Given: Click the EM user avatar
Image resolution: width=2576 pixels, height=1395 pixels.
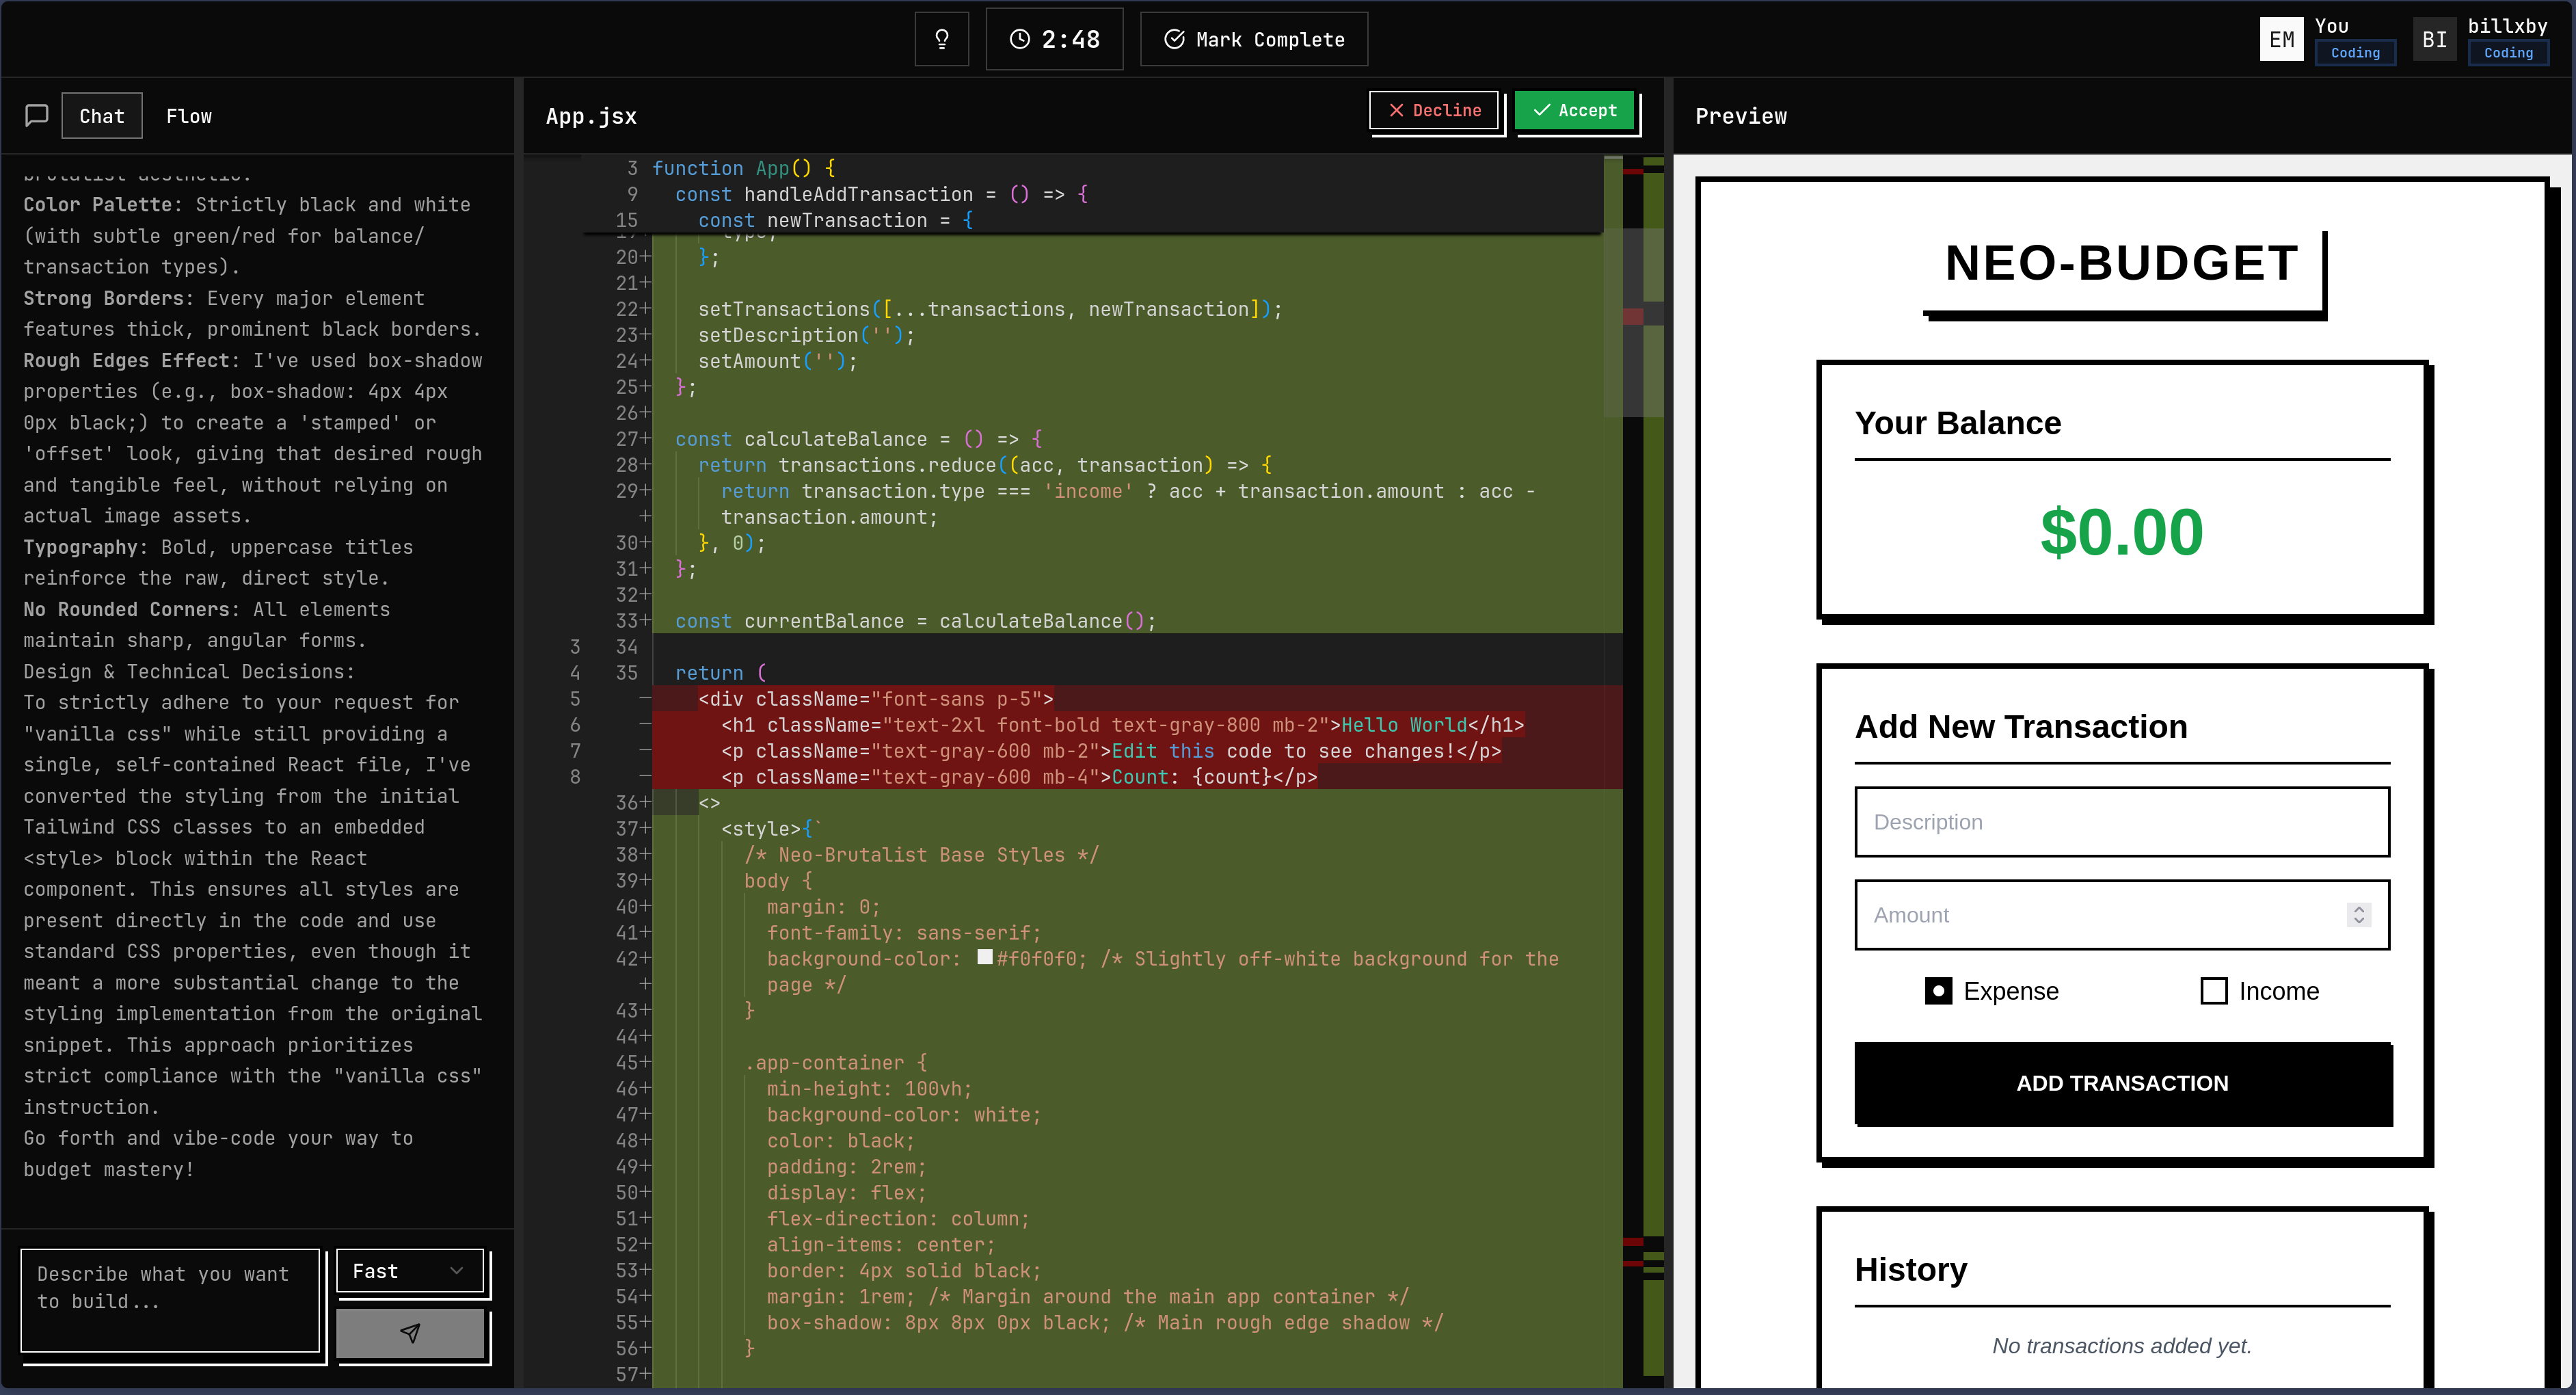Looking at the screenshot, I should 2281,39.
